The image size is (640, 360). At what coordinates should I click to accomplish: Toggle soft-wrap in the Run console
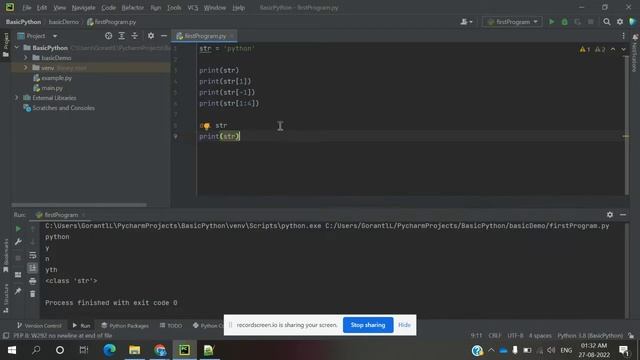pos(33,255)
